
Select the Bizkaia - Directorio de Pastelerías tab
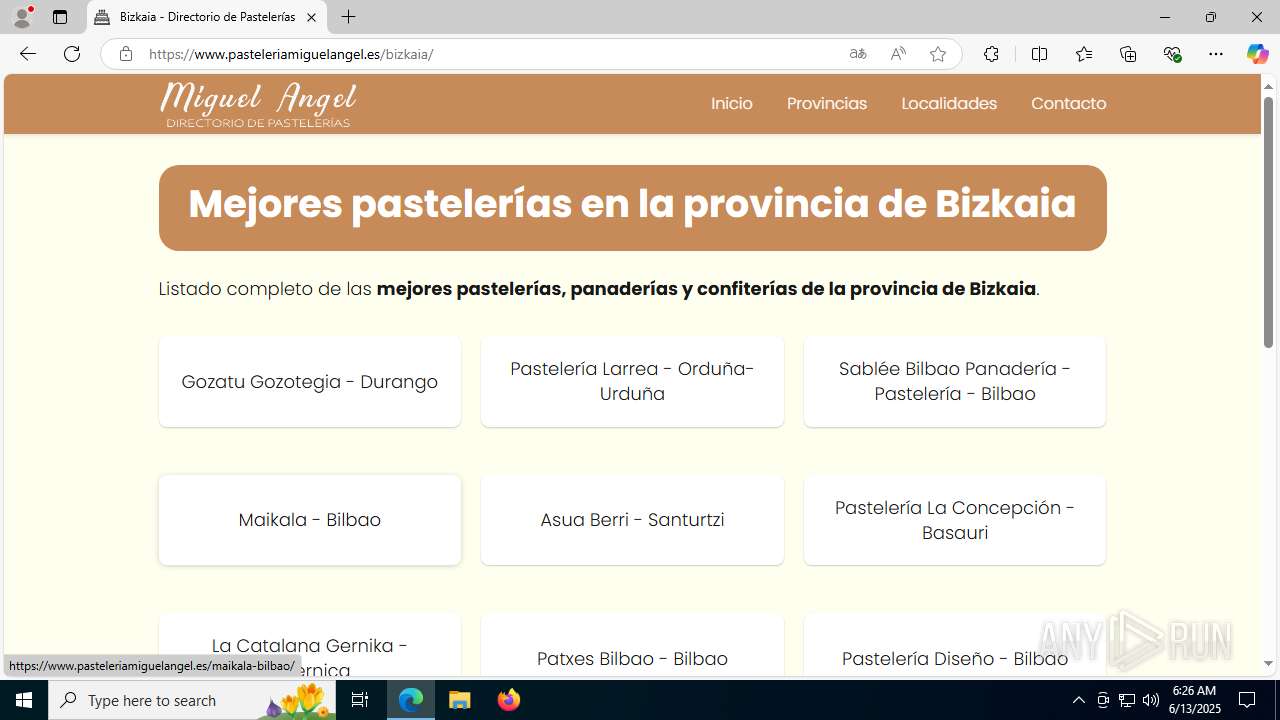pyautogui.click(x=207, y=17)
